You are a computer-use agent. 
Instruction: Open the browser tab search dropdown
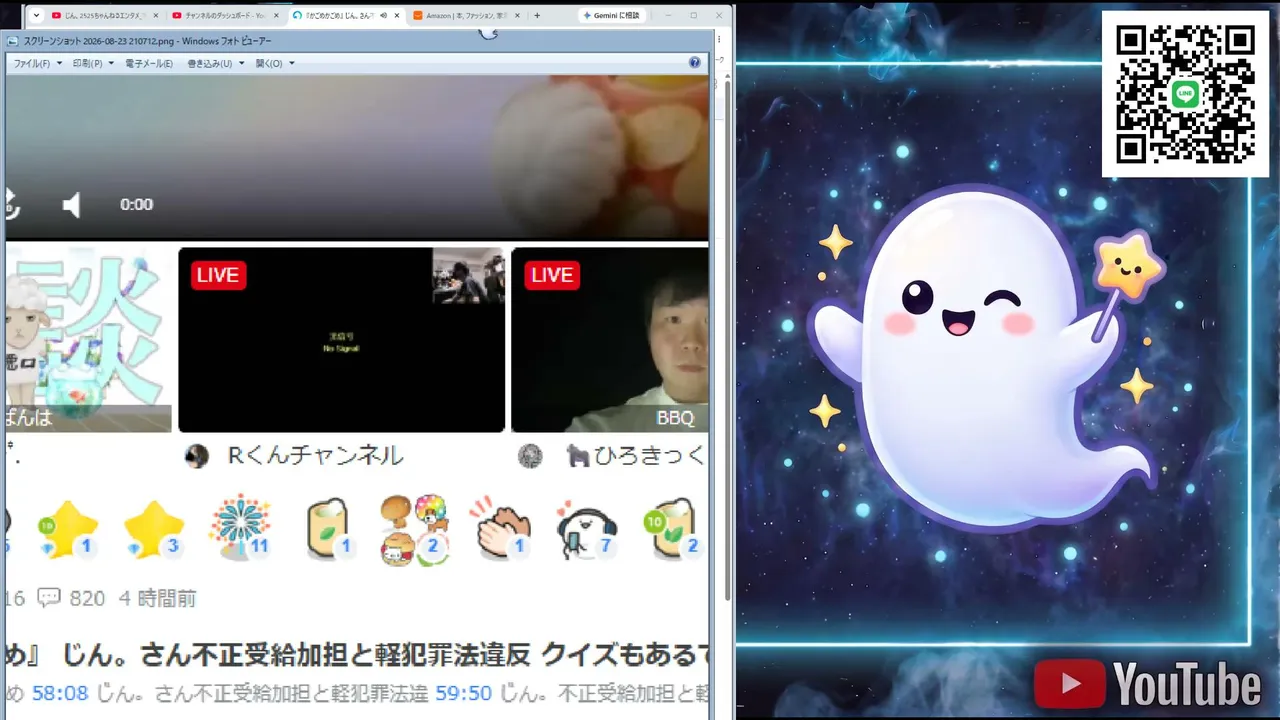point(37,15)
